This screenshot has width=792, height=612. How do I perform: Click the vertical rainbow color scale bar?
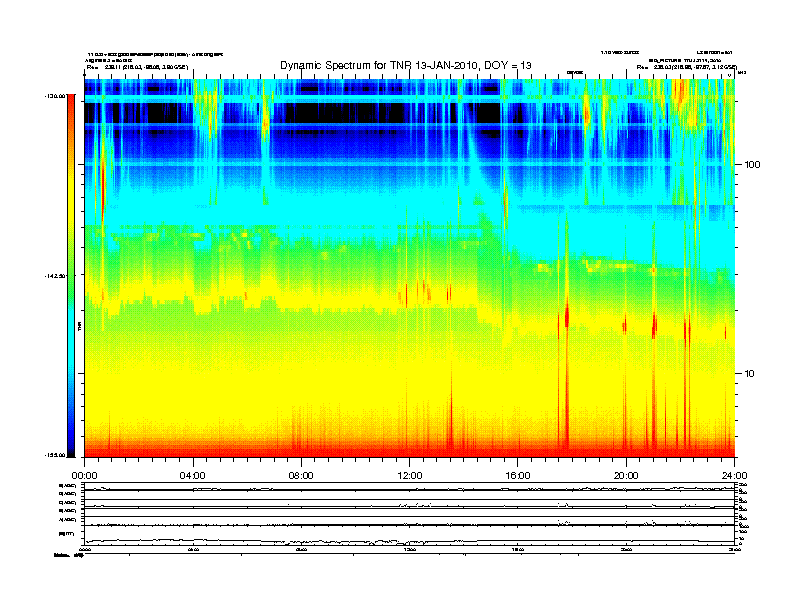(71, 276)
